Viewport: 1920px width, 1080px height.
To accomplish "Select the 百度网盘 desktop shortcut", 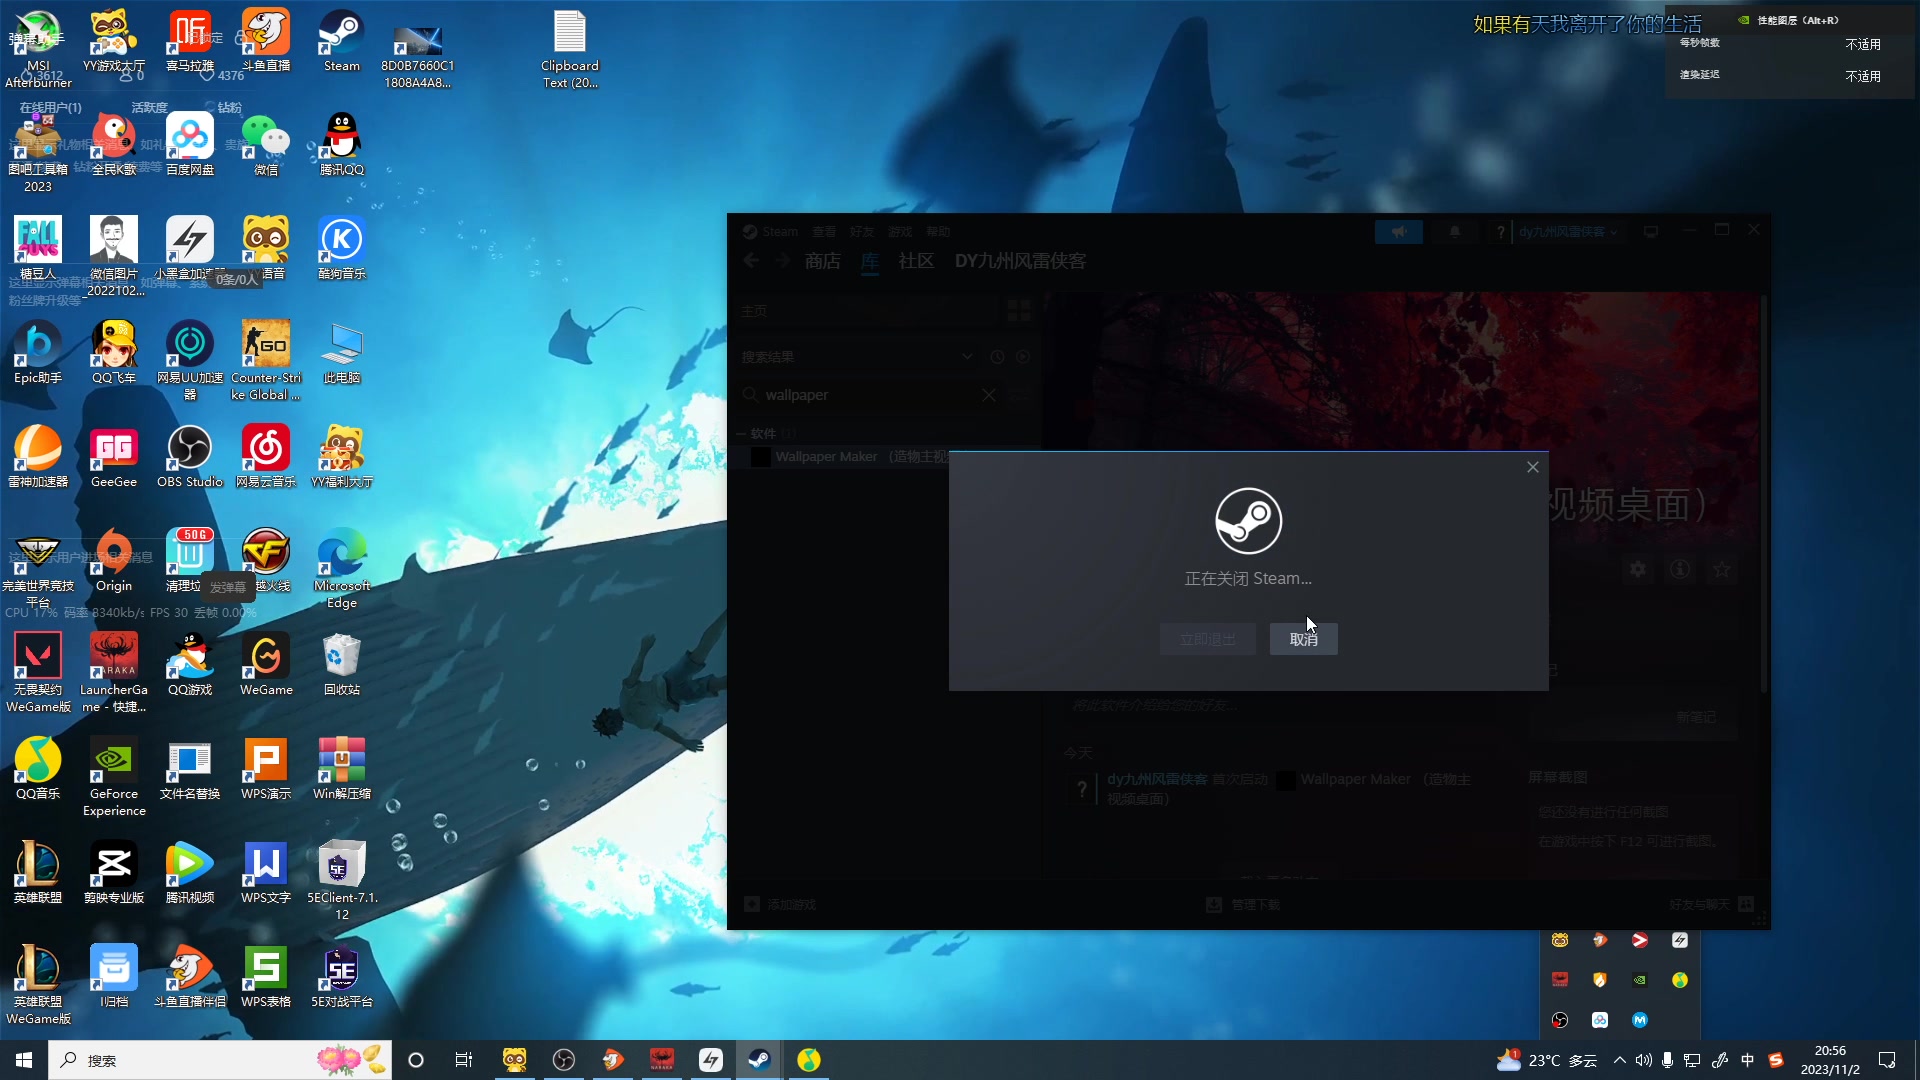I will [190, 145].
